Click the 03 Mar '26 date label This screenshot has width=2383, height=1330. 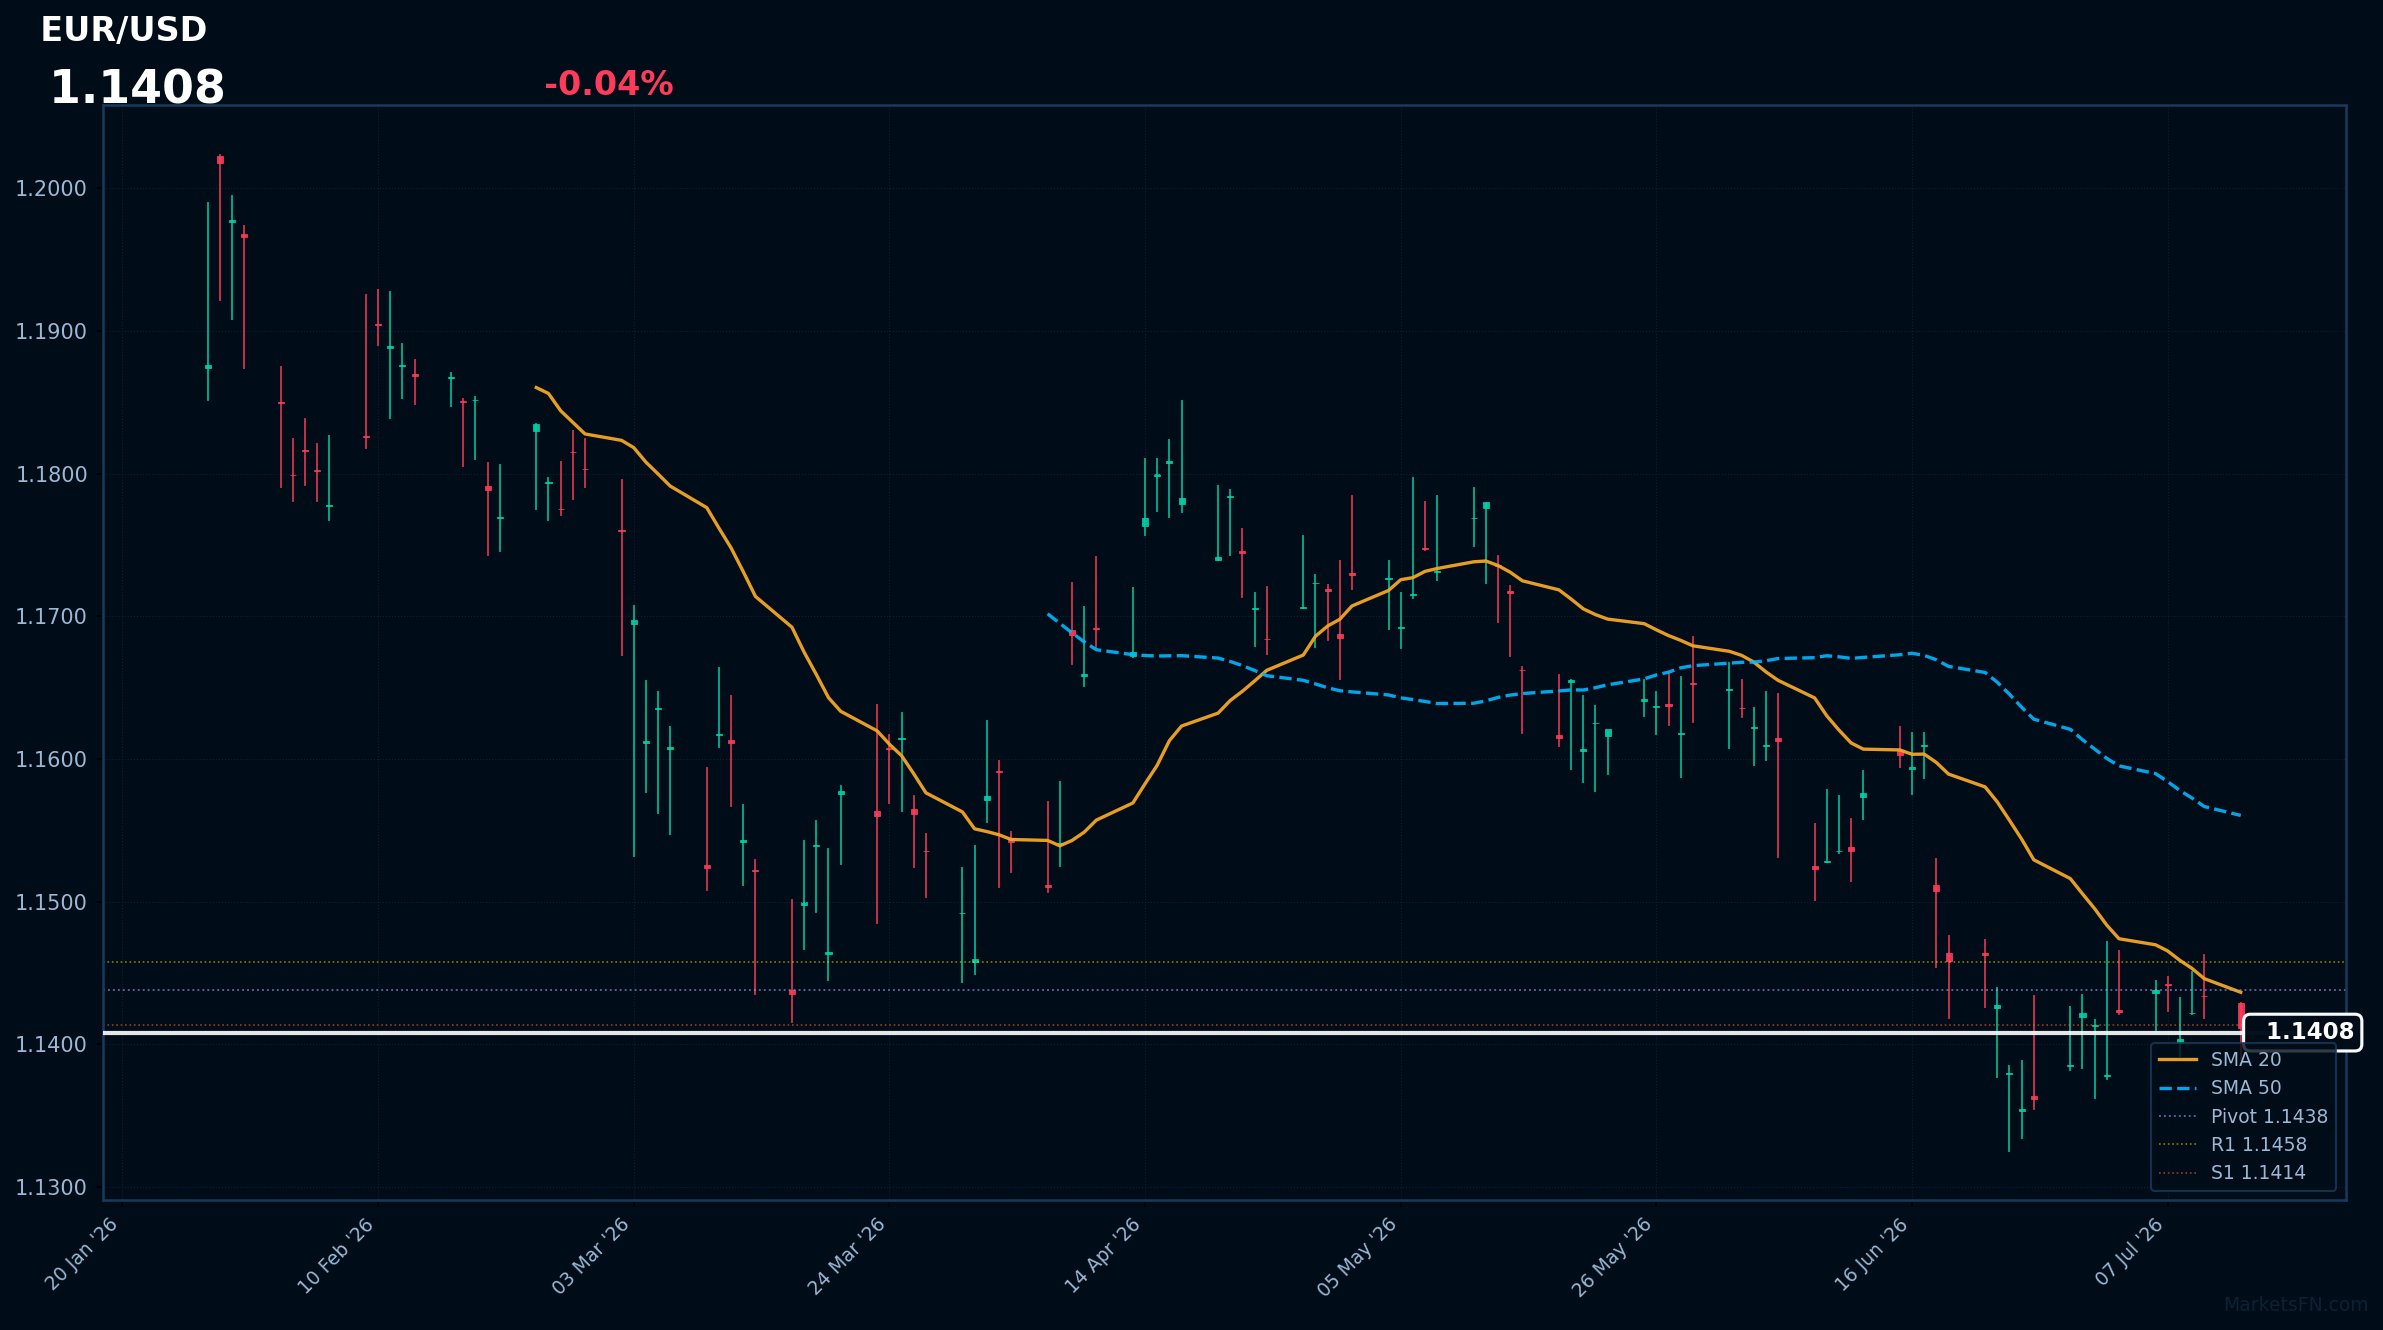(x=592, y=1255)
